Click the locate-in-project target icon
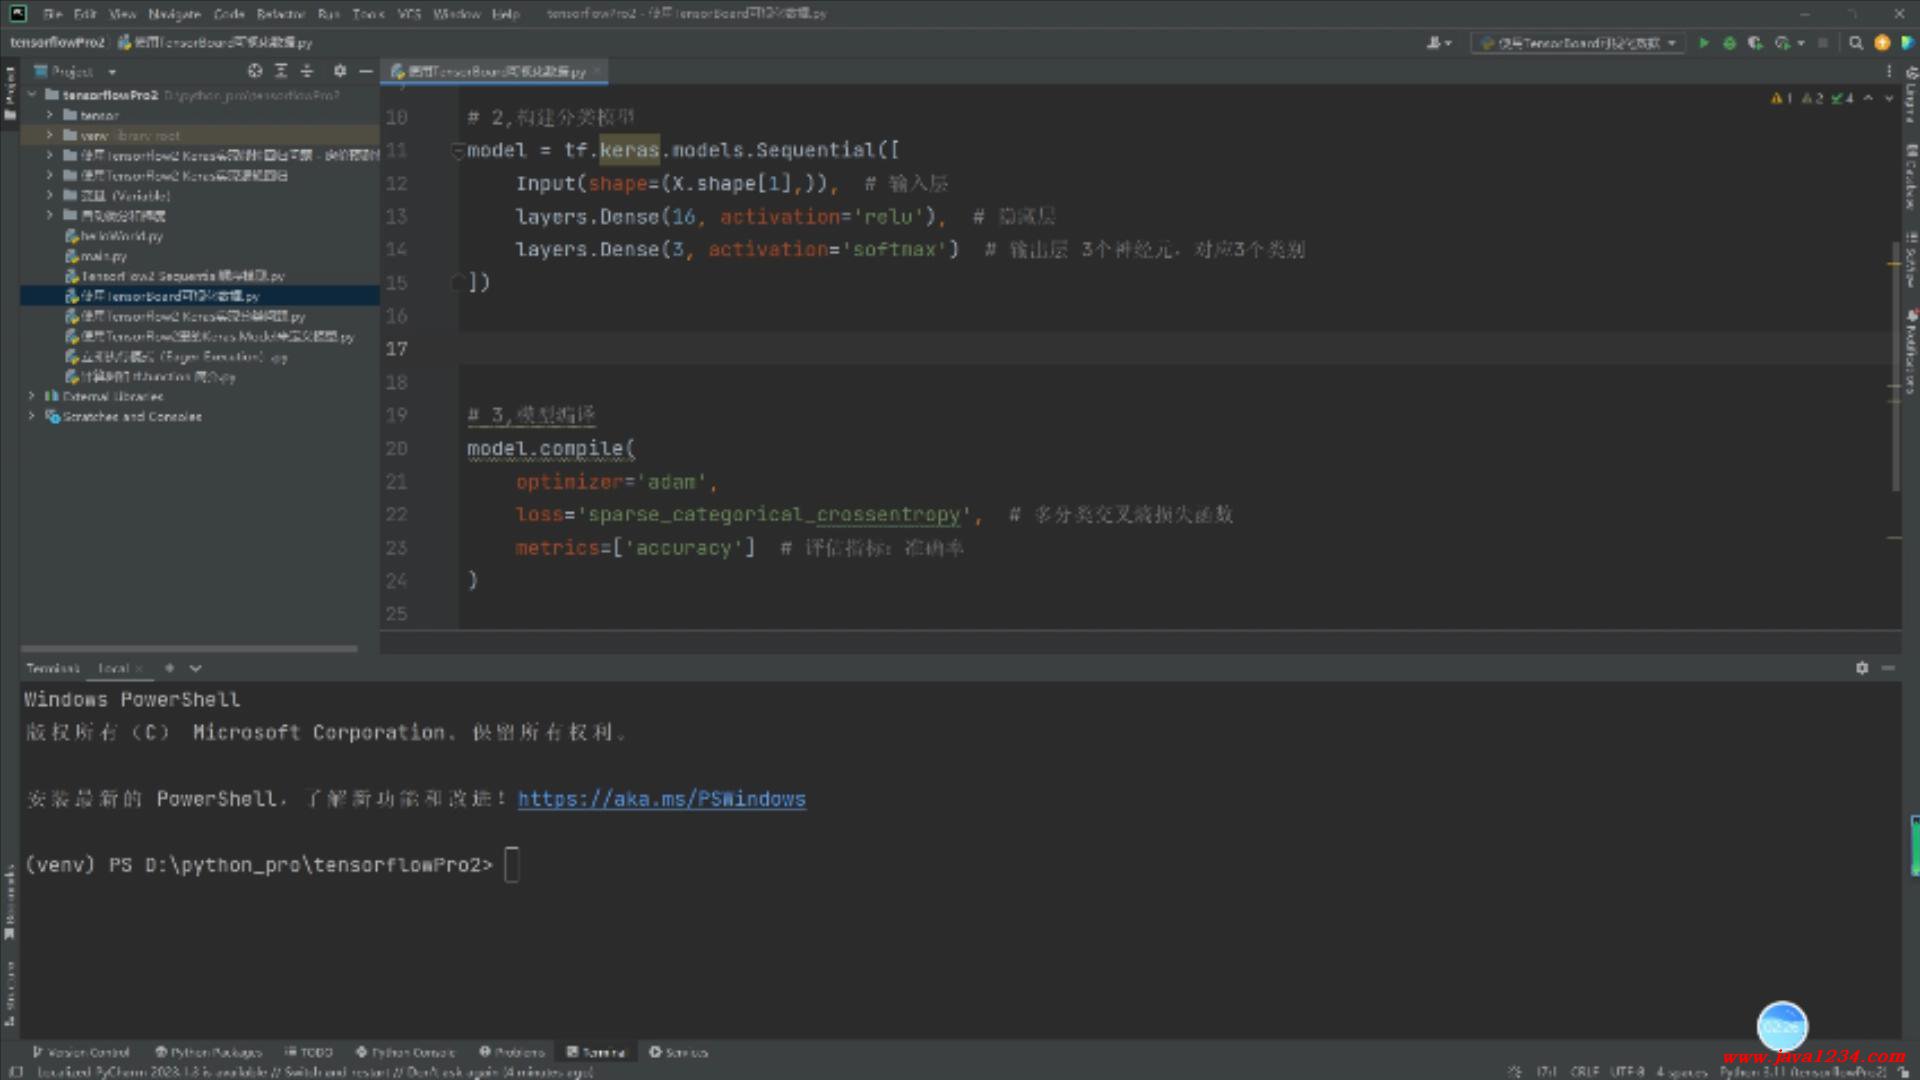This screenshot has height=1080, width=1920. (x=255, y=71)
